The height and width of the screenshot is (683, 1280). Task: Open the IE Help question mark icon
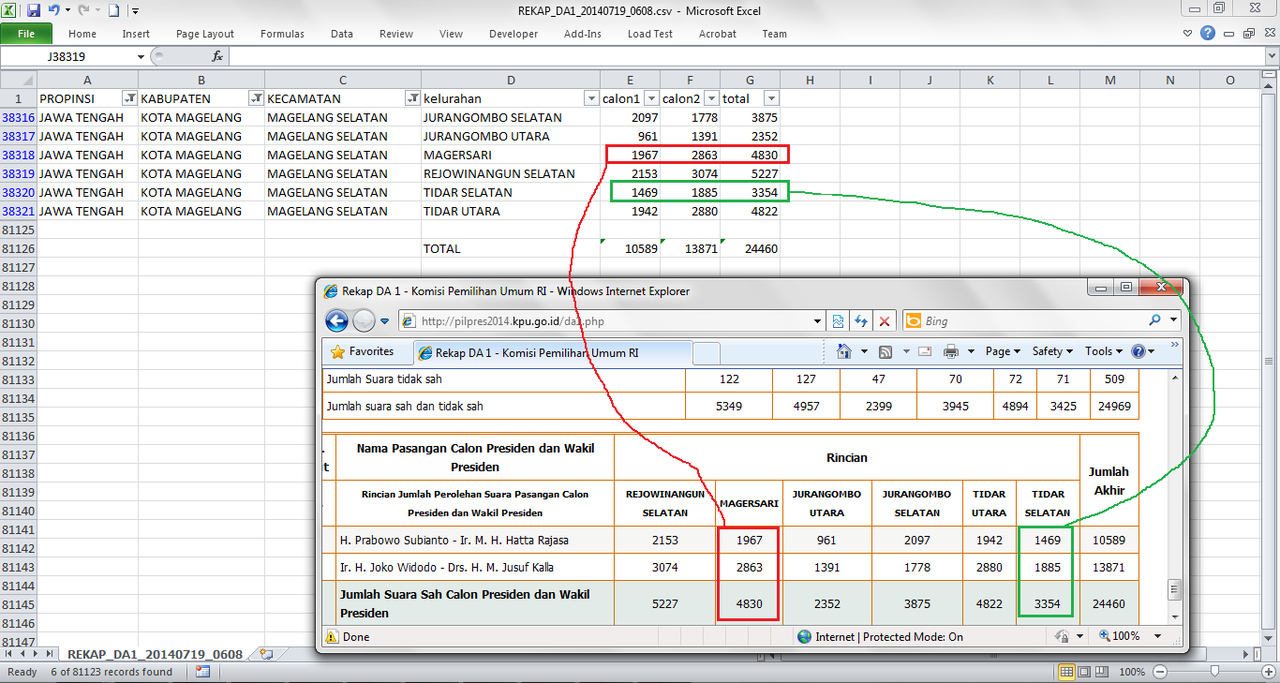pyautogui.click(x=1138, y=352)
